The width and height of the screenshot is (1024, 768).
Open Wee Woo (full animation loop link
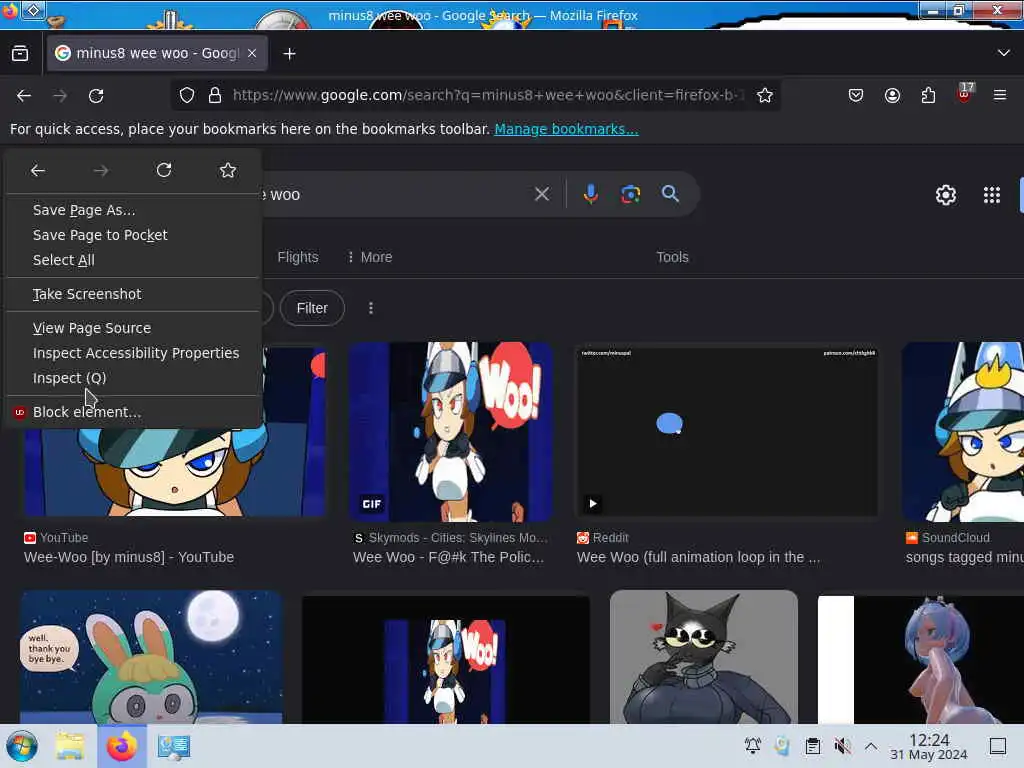tap(698, 557)
